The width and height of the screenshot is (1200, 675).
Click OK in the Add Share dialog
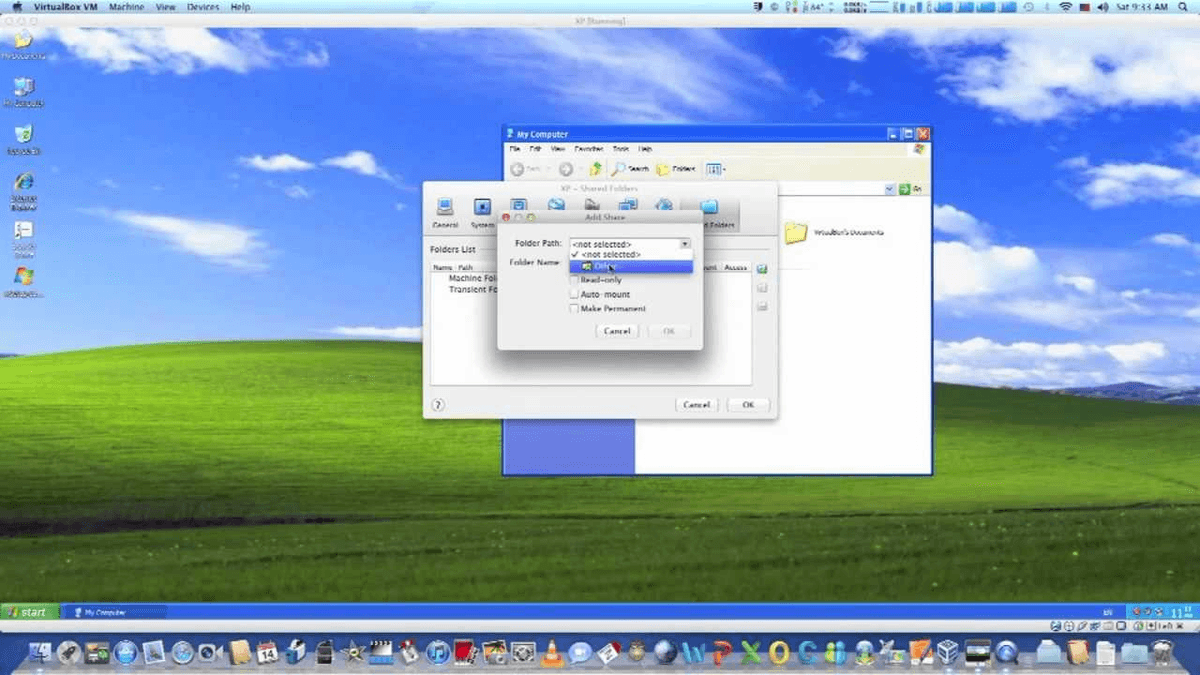tap(669, 331)
